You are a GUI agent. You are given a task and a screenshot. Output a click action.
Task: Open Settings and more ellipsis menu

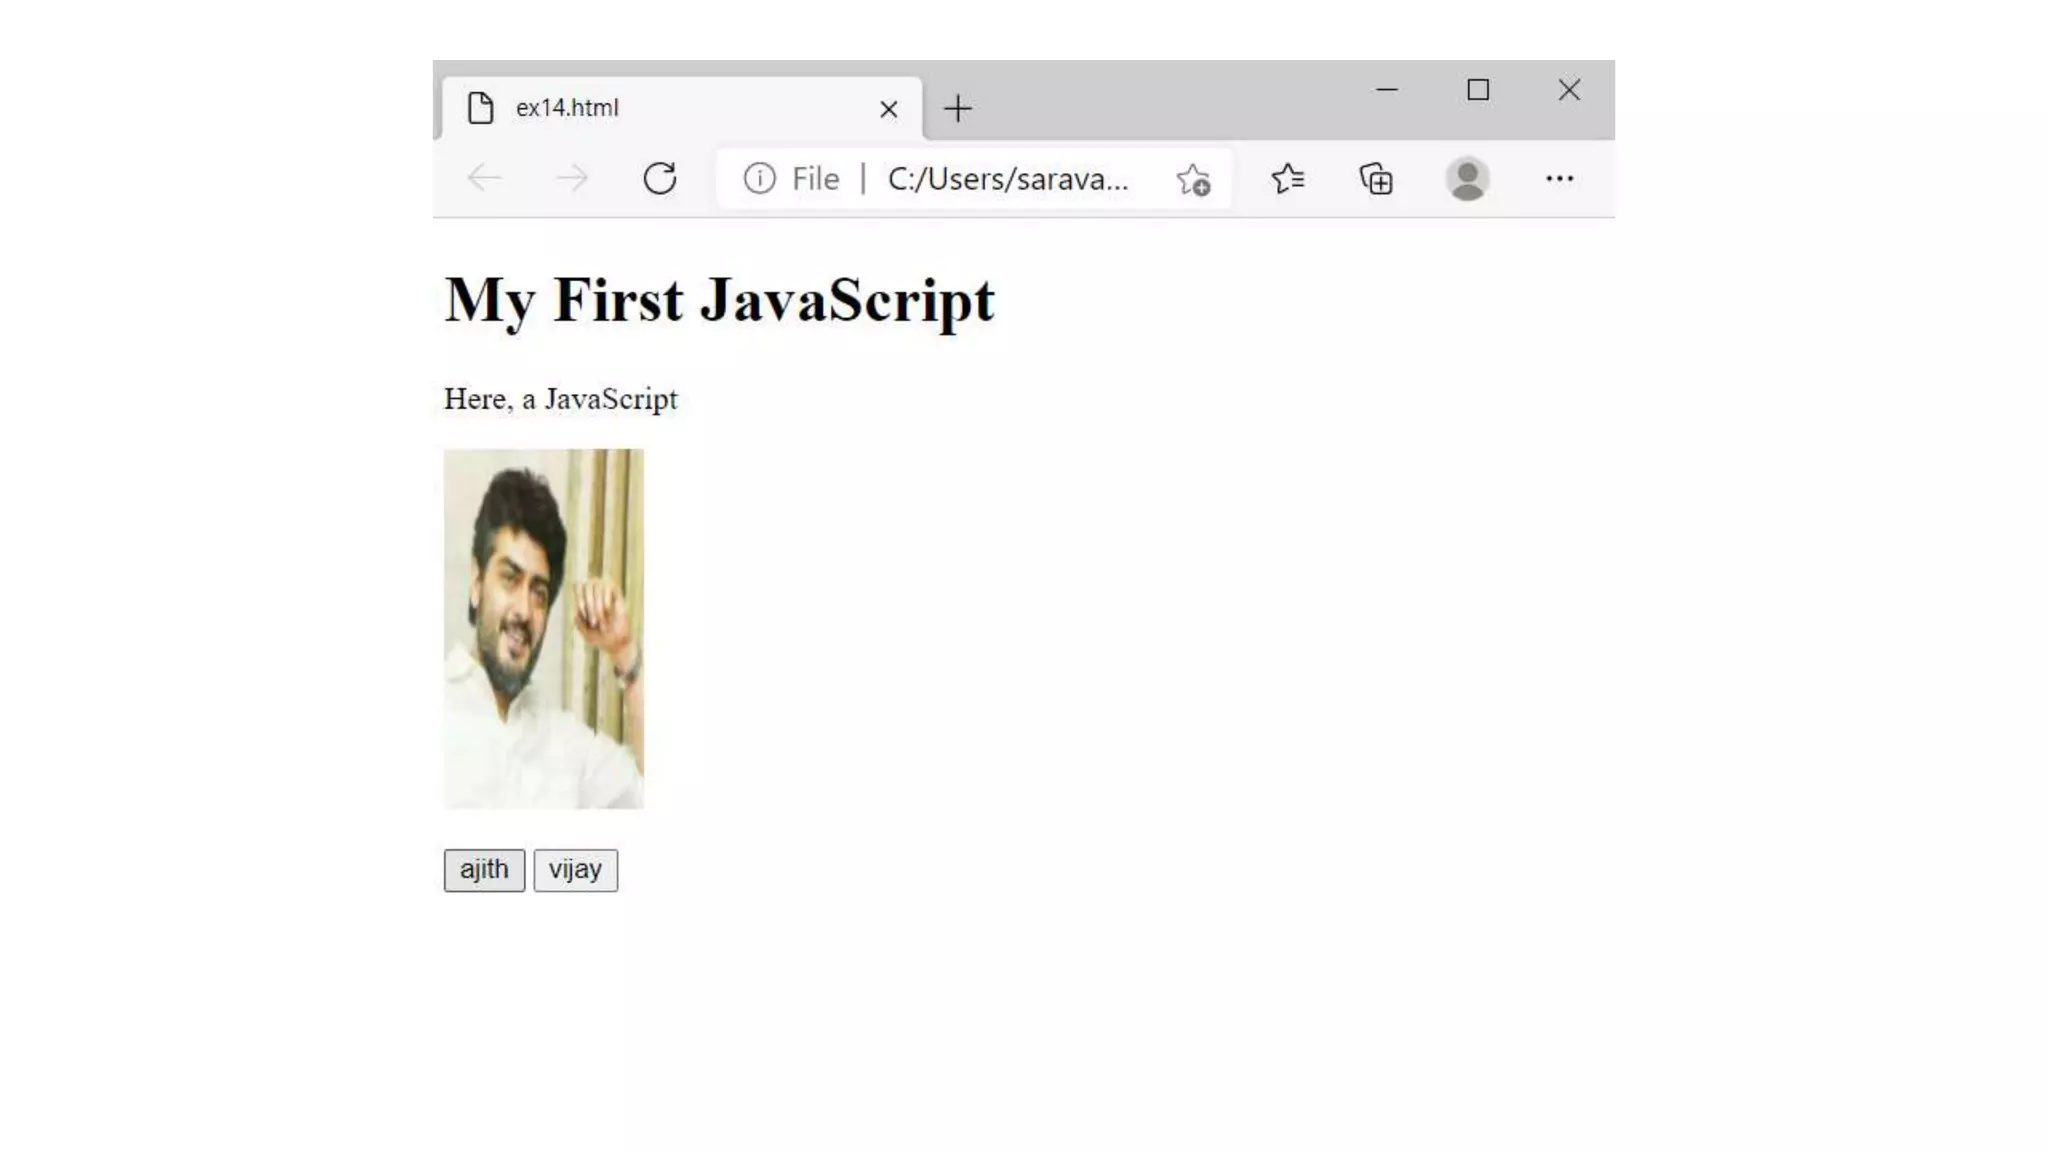[x=1559, y=179]
